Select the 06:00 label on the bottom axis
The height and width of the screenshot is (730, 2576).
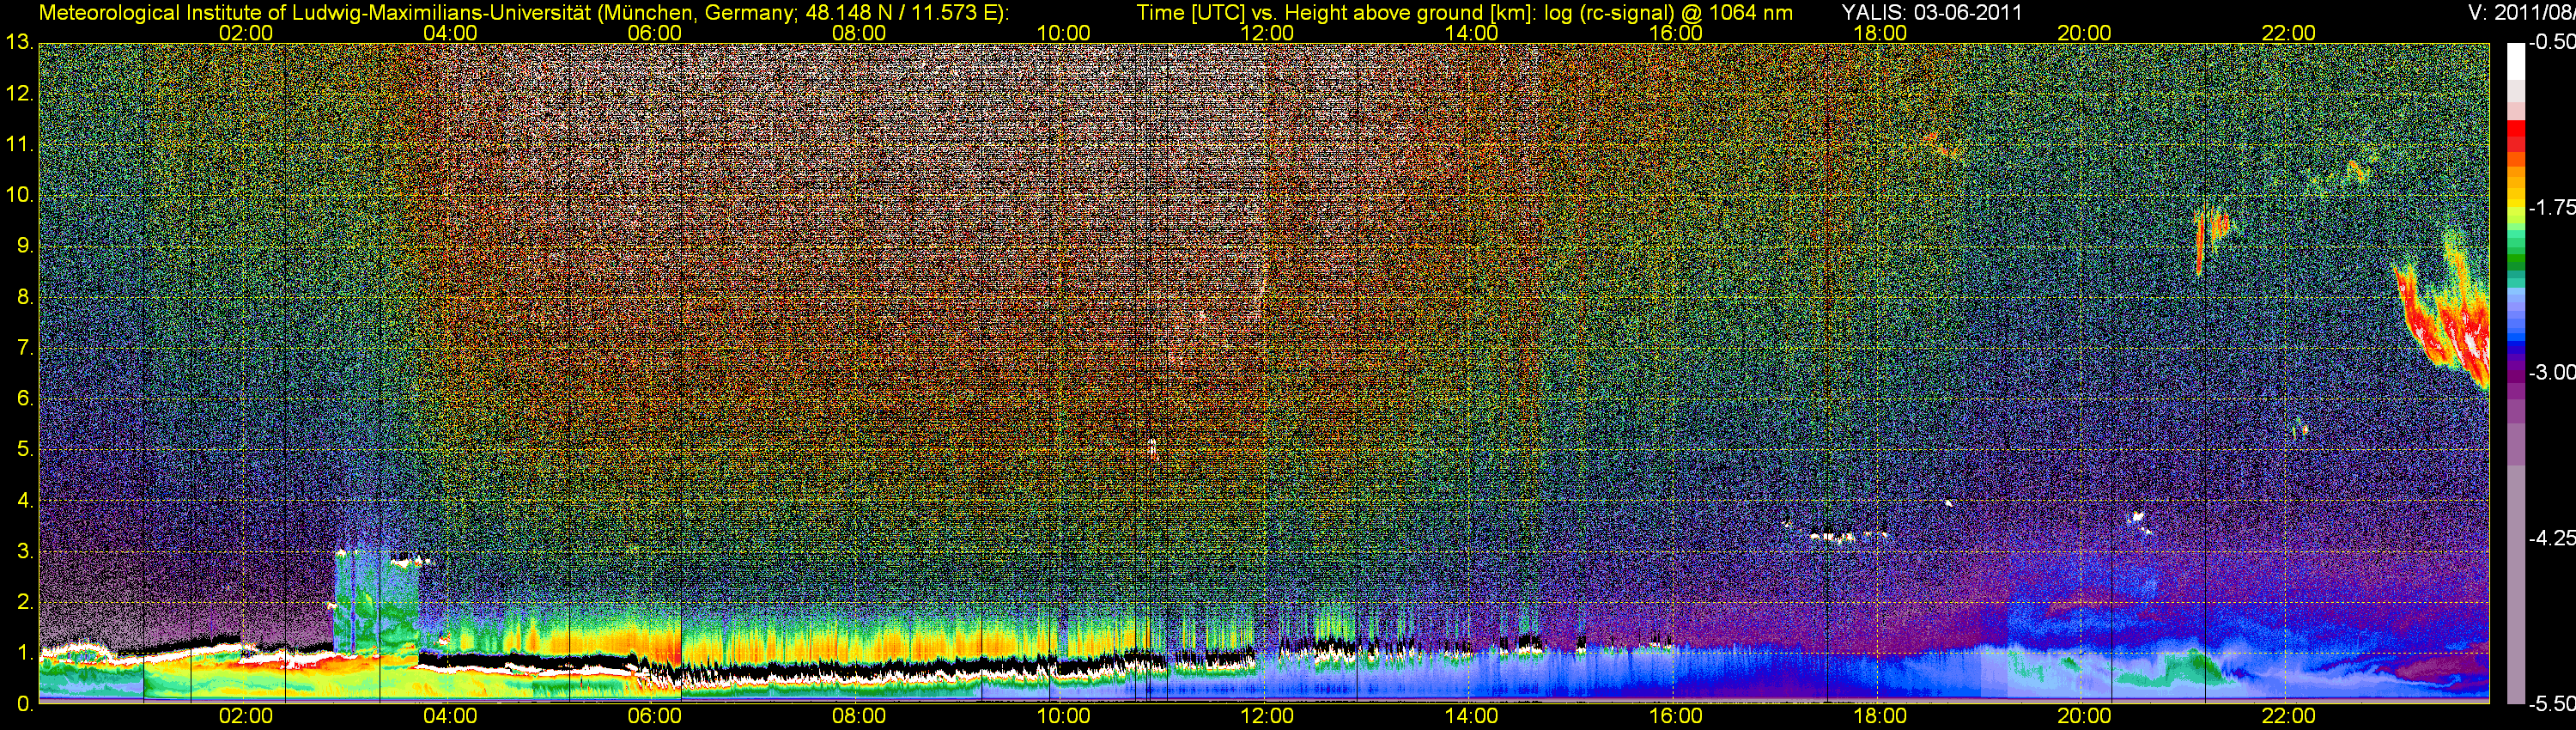(654, 716)
